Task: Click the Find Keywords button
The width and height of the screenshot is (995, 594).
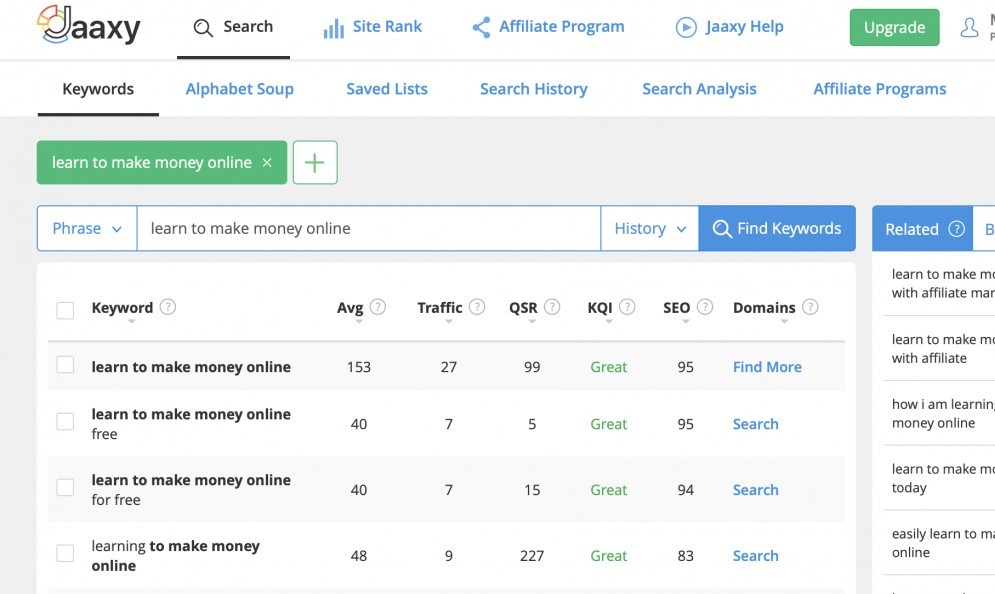Action: tap(777, 228)
